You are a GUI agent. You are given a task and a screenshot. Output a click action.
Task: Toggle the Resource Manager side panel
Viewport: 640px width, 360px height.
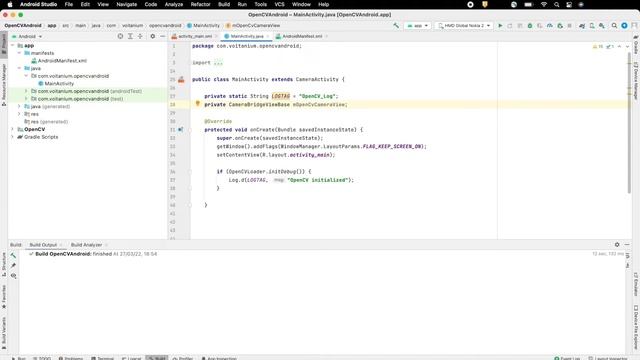4,85
